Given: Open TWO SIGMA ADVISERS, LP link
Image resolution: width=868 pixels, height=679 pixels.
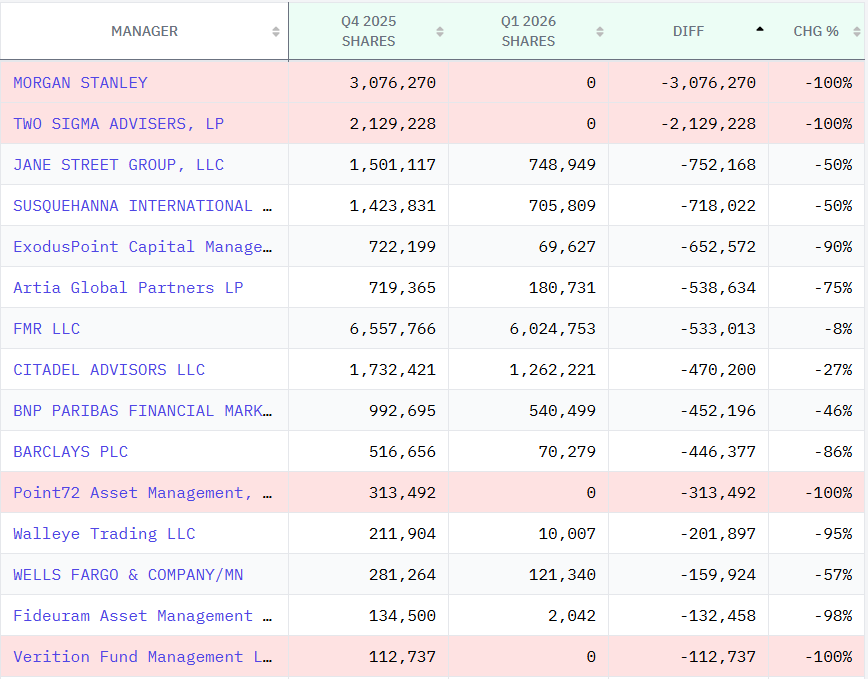Looking at the screenshot, I should pyautogui.click(x=118, y=123).
